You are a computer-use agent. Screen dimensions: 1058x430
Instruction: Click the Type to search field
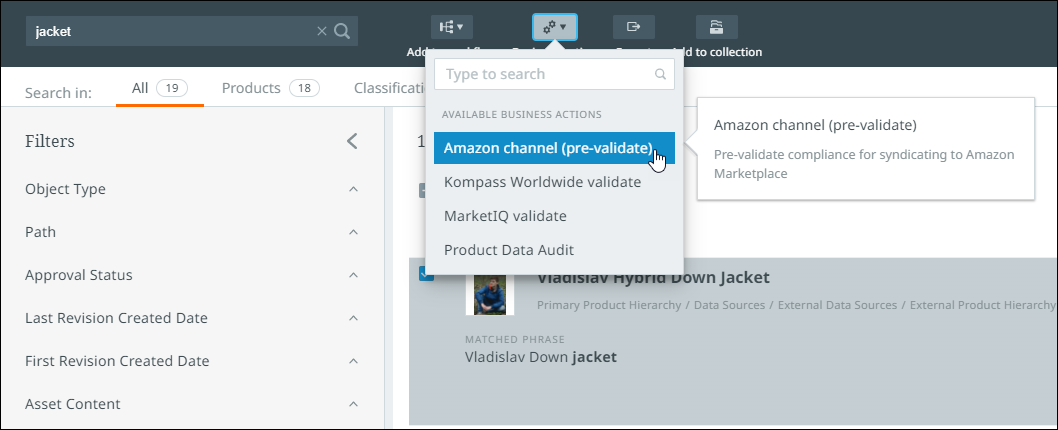[x=546, y=74]
